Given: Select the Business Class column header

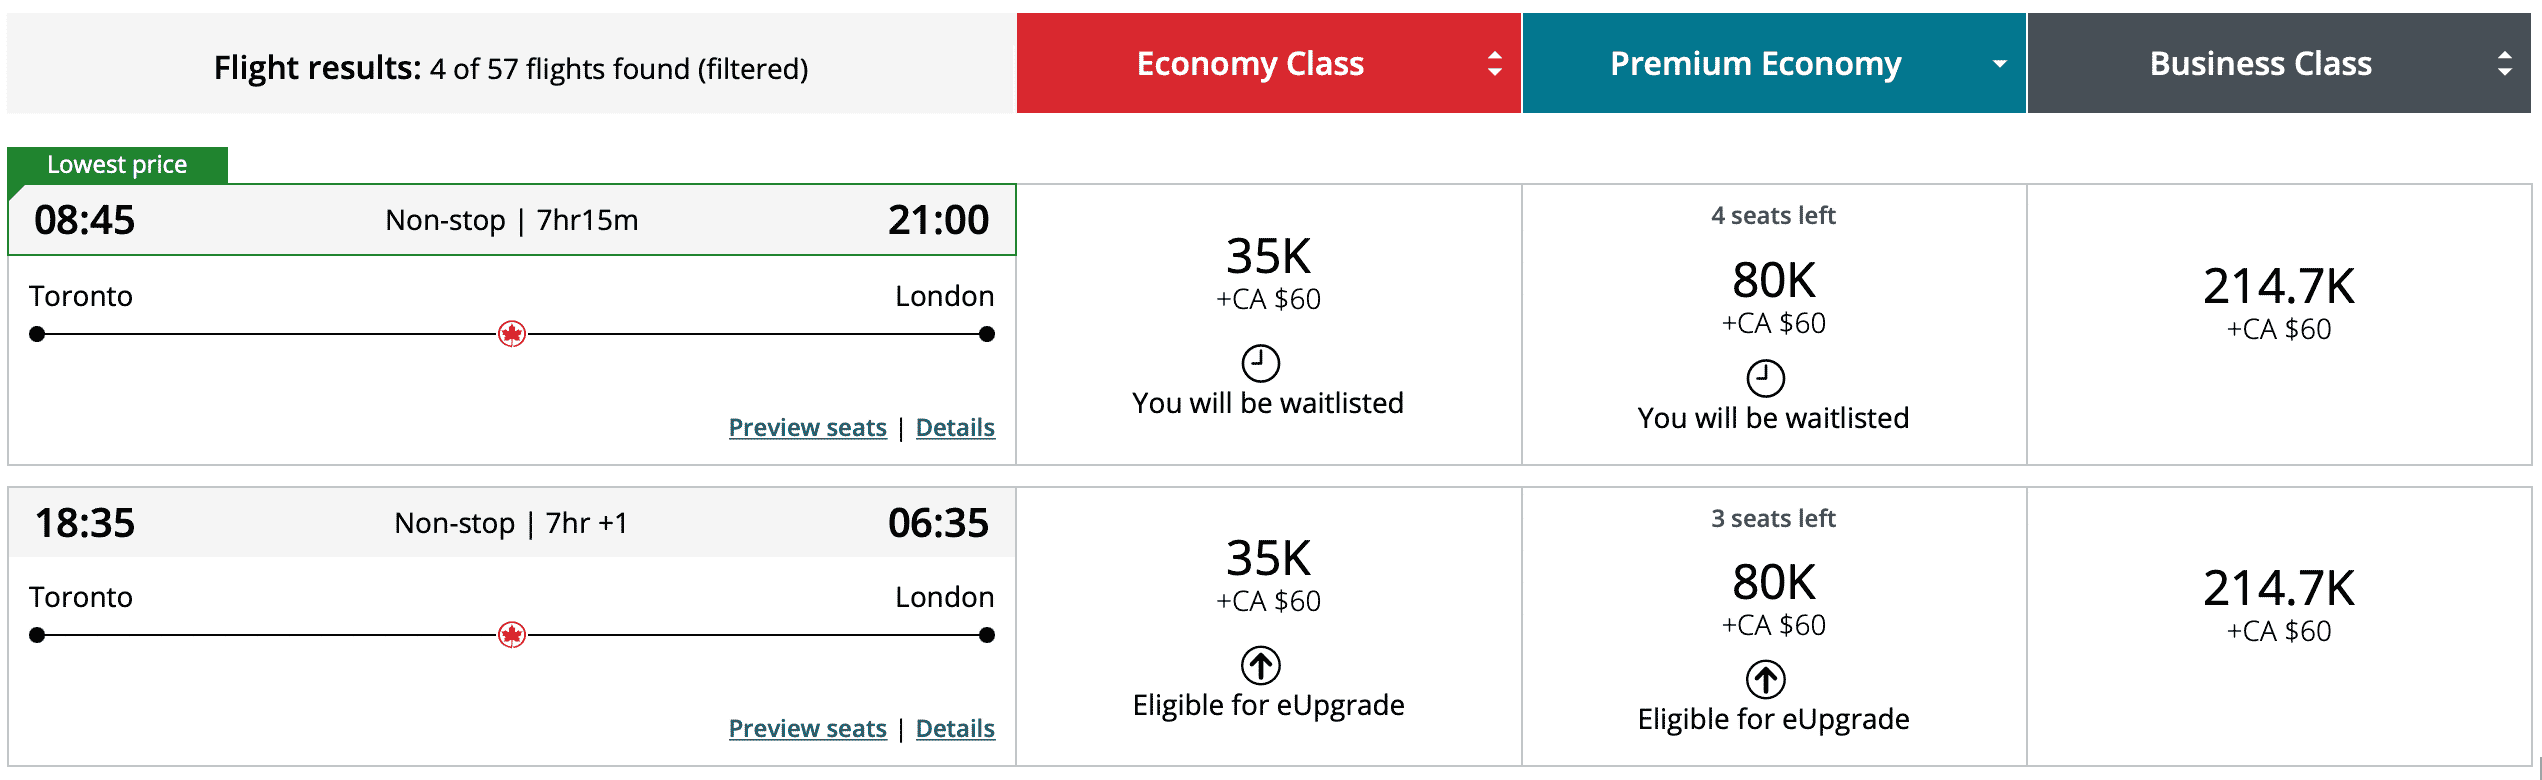Looking at the screenshot, I should (2260, 64).
